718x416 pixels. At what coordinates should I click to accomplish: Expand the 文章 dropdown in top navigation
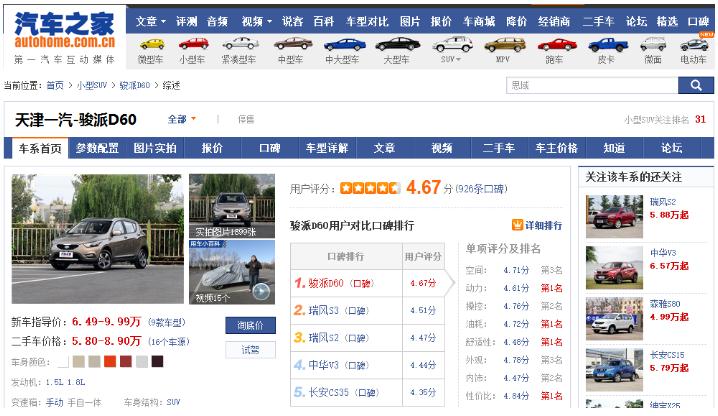click(x=151, y=20)
